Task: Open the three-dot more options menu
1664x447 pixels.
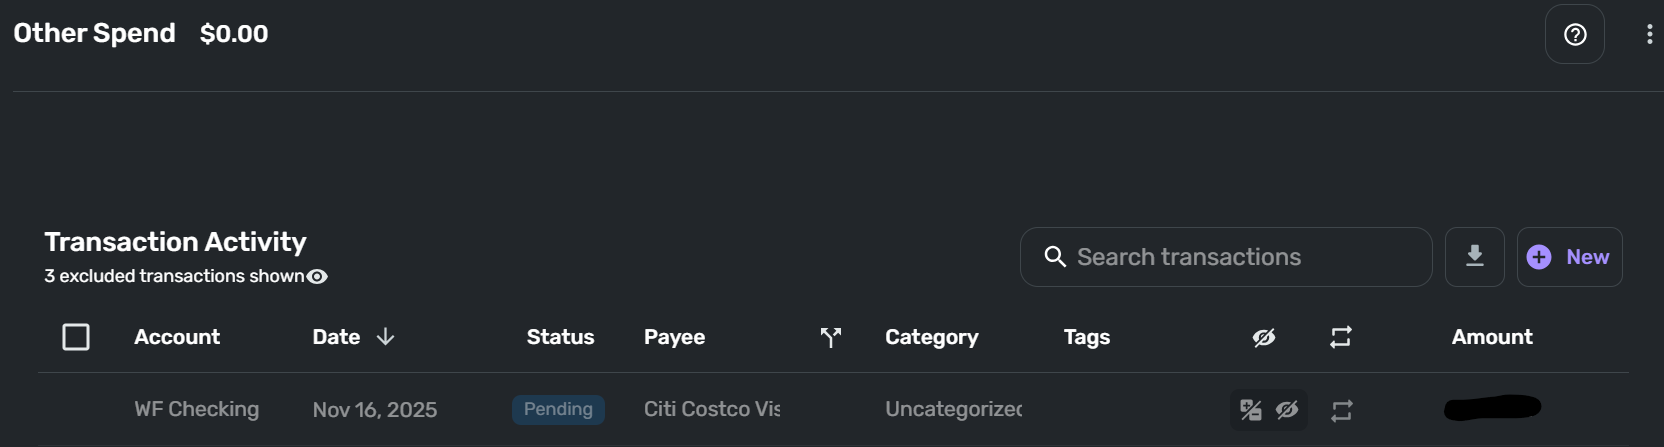Action: 1649,35
